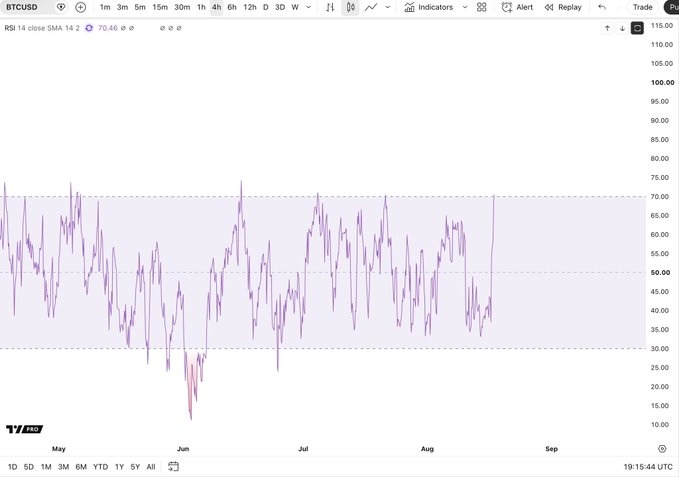Choose the 1h timeframe

coord(201,7)
